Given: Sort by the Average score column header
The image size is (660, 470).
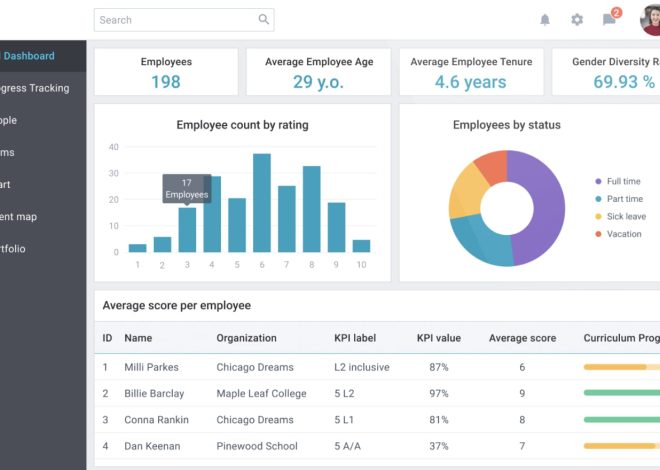Looking at the screenshot, I should (x=522, y=338).
